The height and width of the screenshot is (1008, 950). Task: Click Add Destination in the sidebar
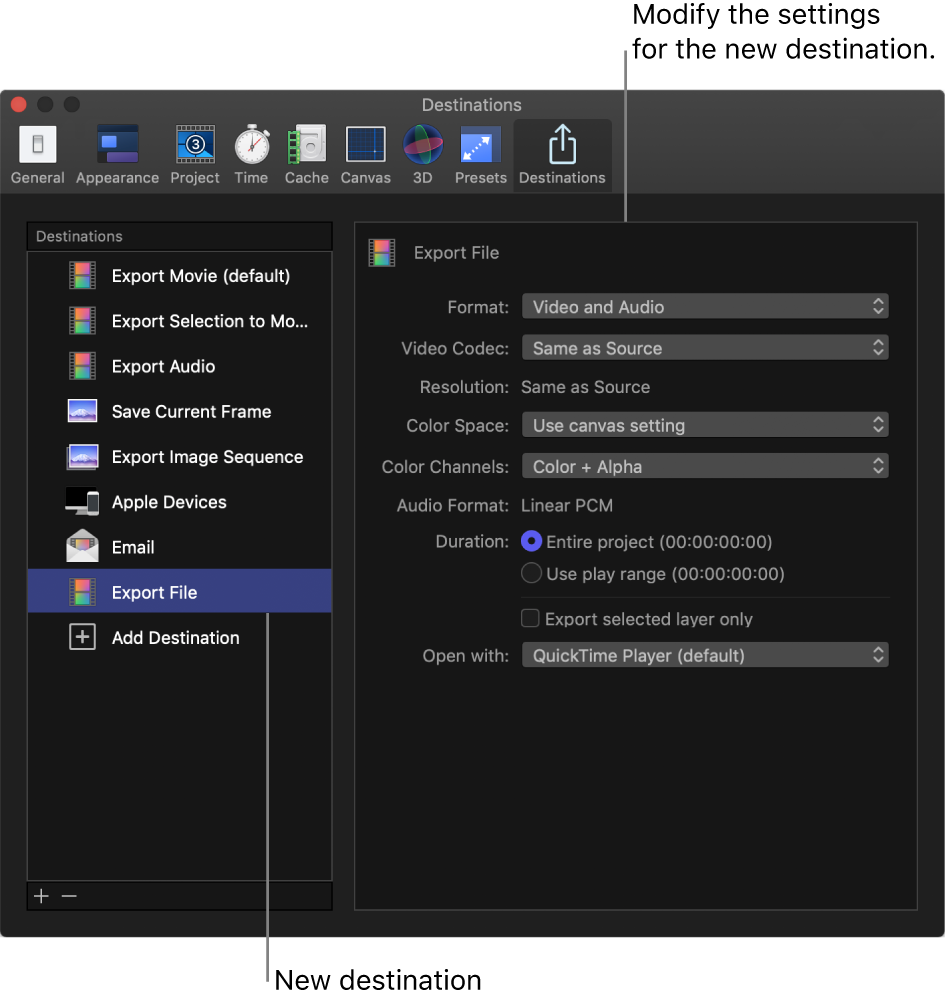[x=175, y=637]
